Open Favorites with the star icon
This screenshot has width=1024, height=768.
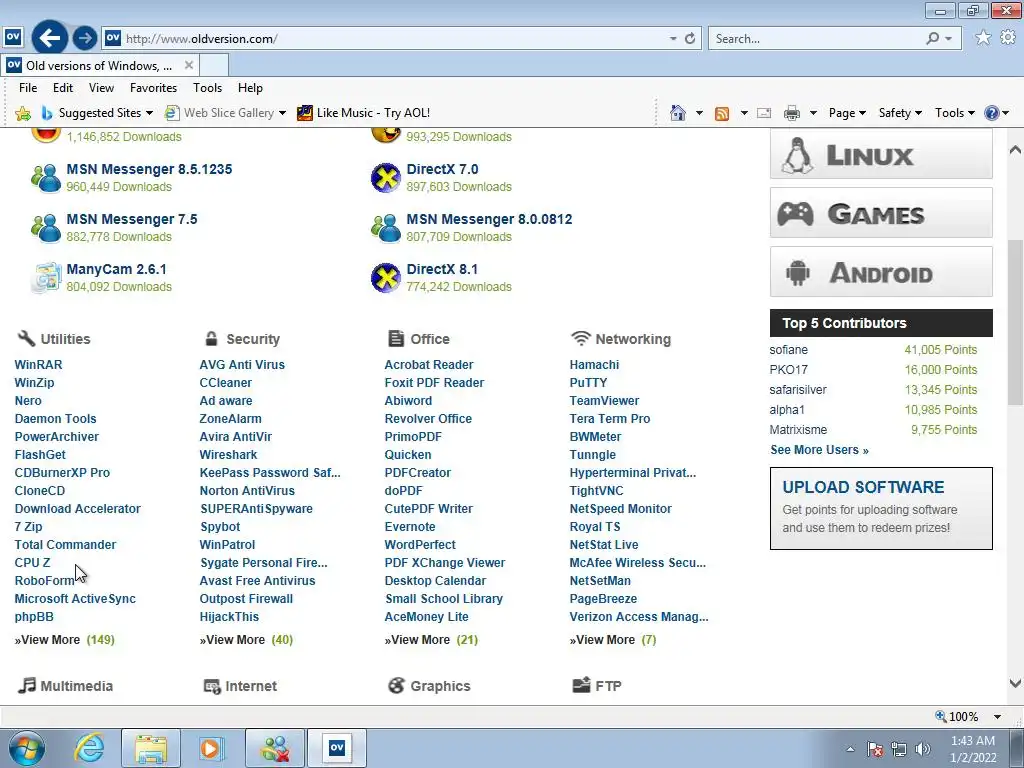pyautogui.click(x=983, y=38)
